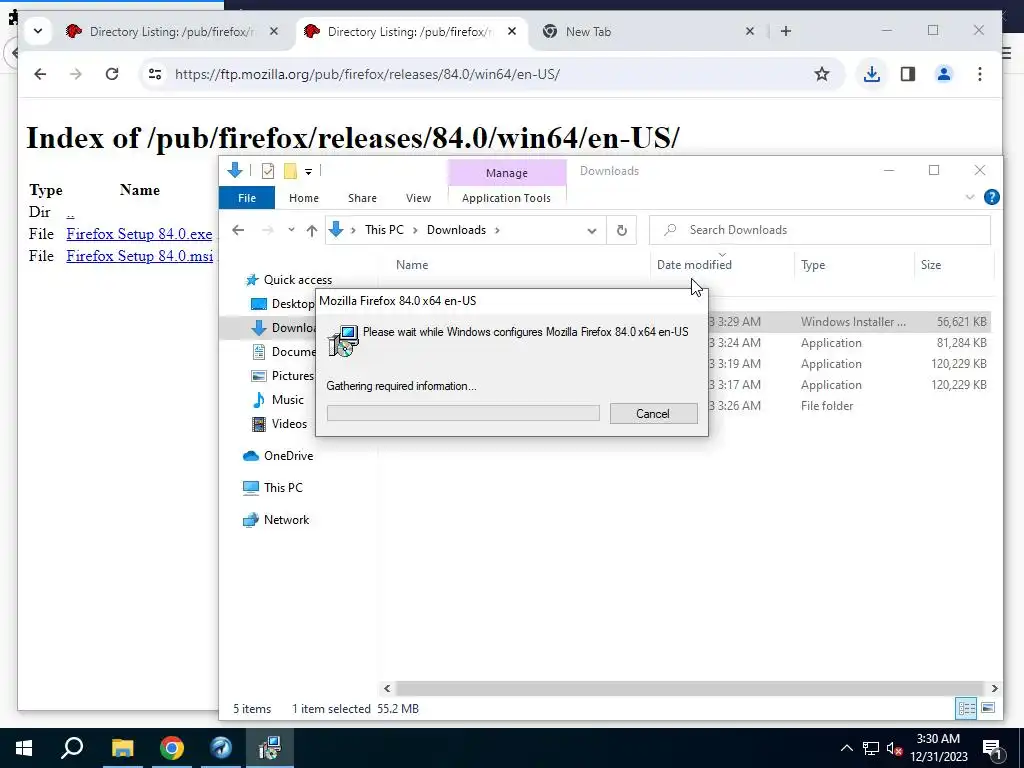The height and width of the screenshot is (768, 1024).
Task: Expand Downloads breadcrumb chevron
Action: pyautogui.click(x=498, y=230)
